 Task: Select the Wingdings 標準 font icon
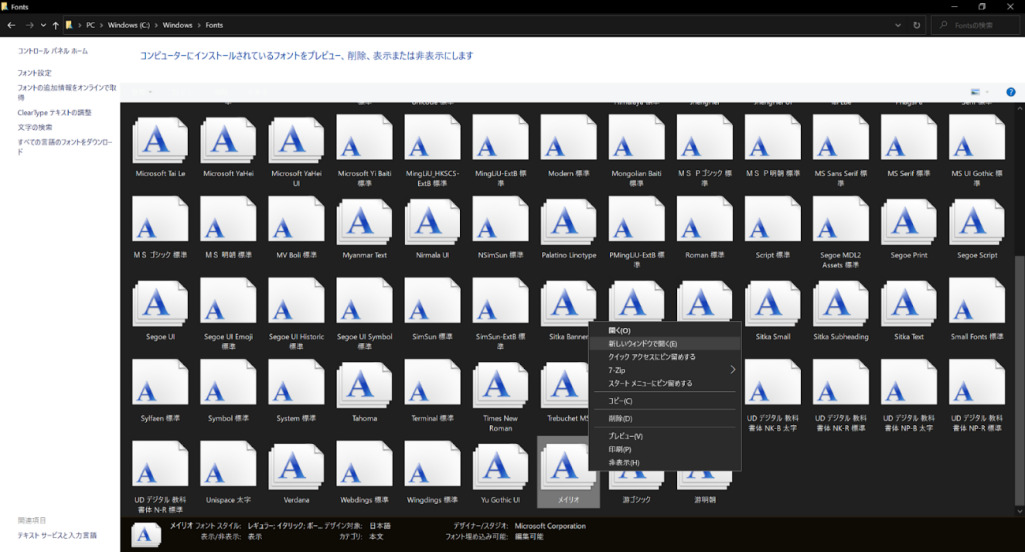coord(432,466)
